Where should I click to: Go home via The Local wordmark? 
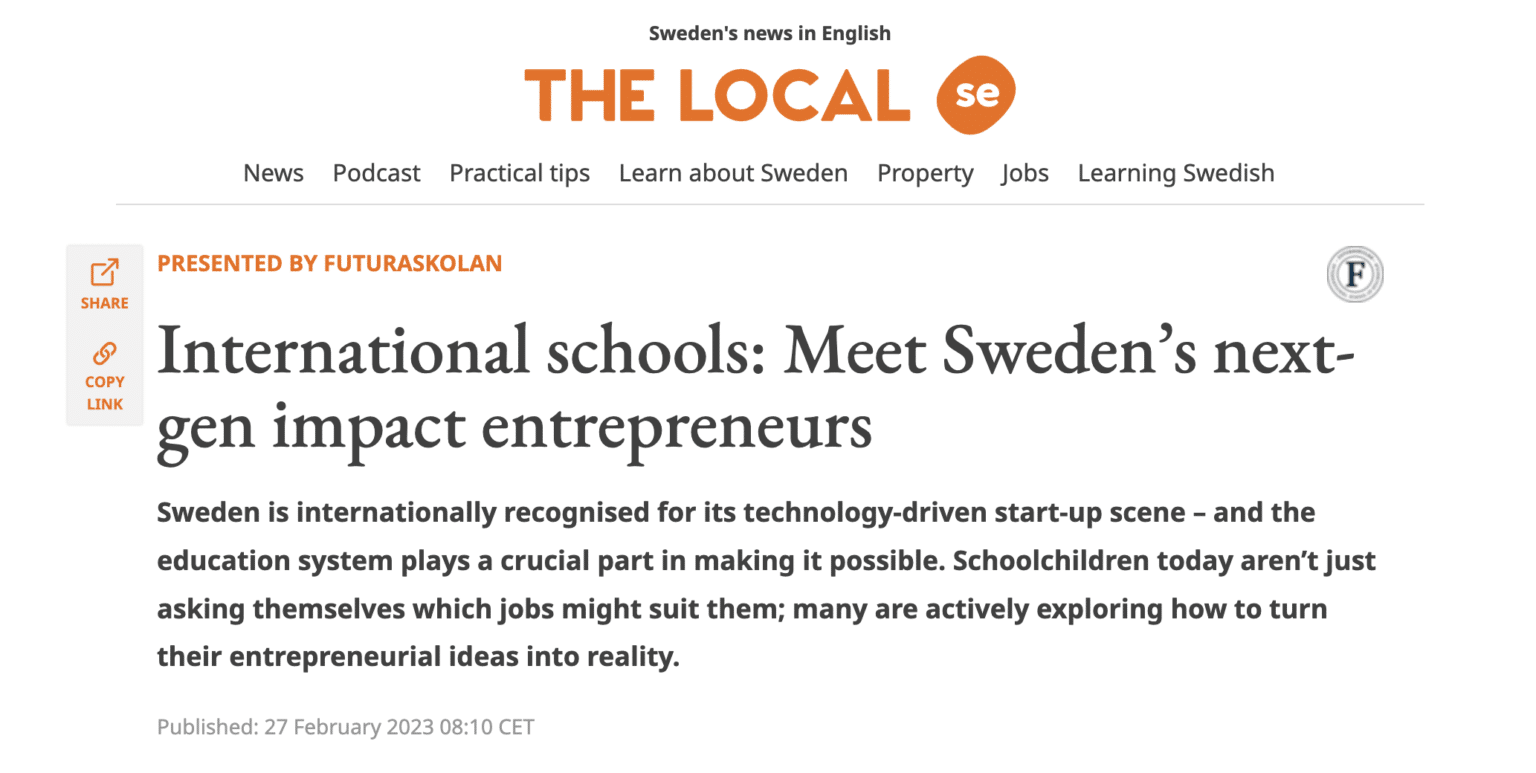(717, 96)
